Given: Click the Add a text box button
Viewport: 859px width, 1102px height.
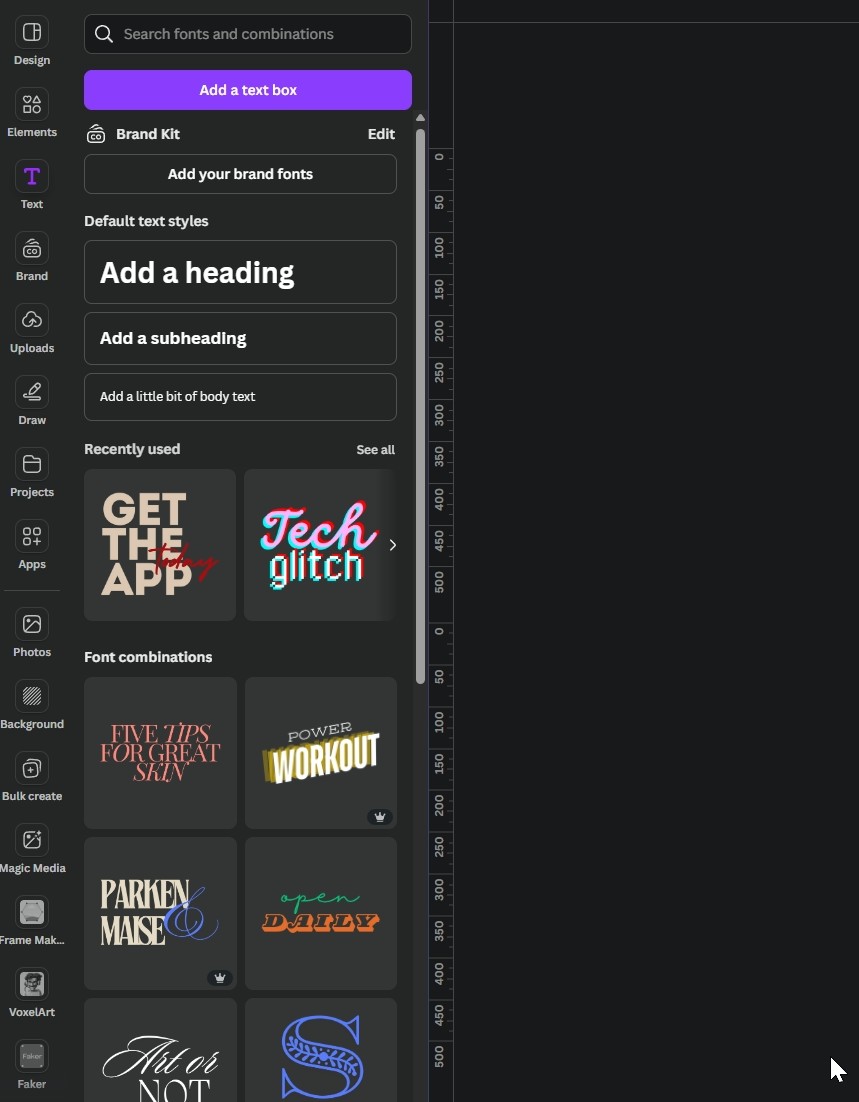Looking at the screenshot, I should point(248,90).
